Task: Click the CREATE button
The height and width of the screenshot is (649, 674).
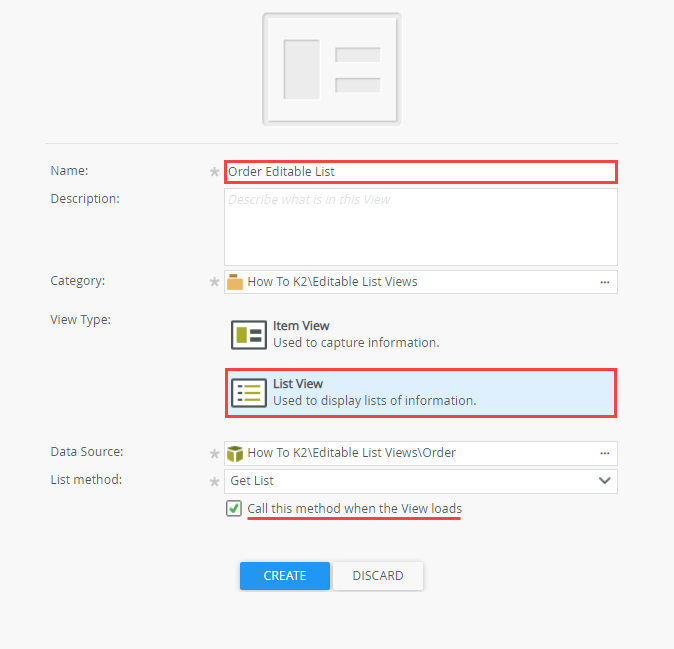Action: click(x=285, y=576)
